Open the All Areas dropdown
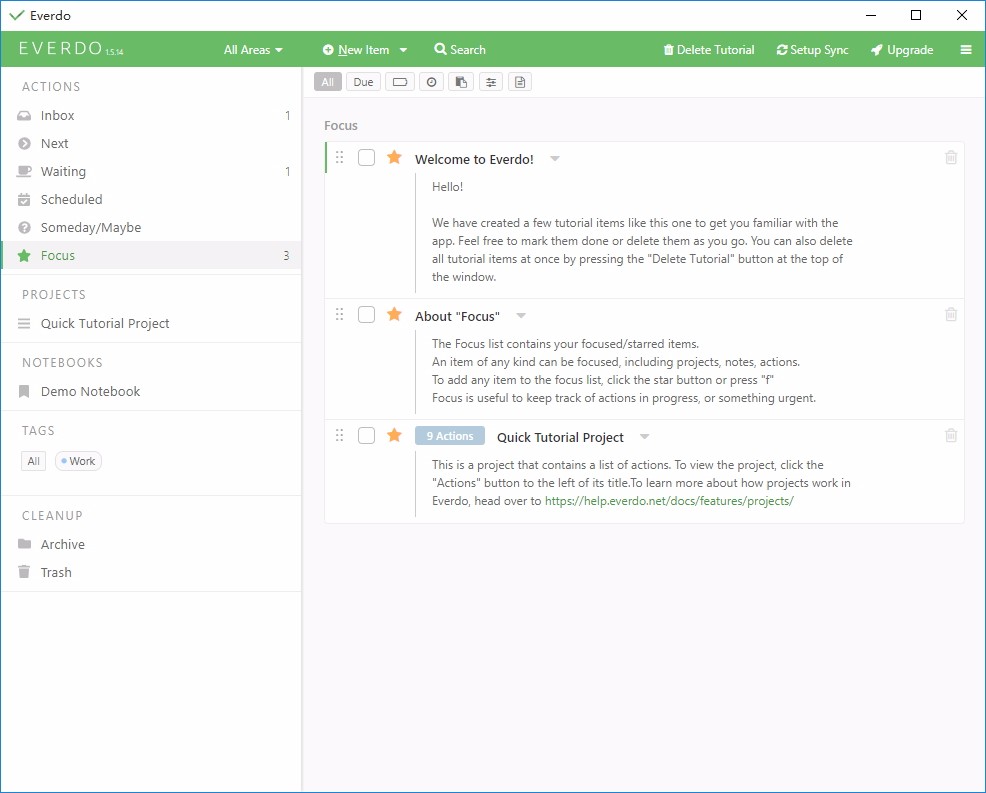The image size is (986, 793). [x=253, y=50]
